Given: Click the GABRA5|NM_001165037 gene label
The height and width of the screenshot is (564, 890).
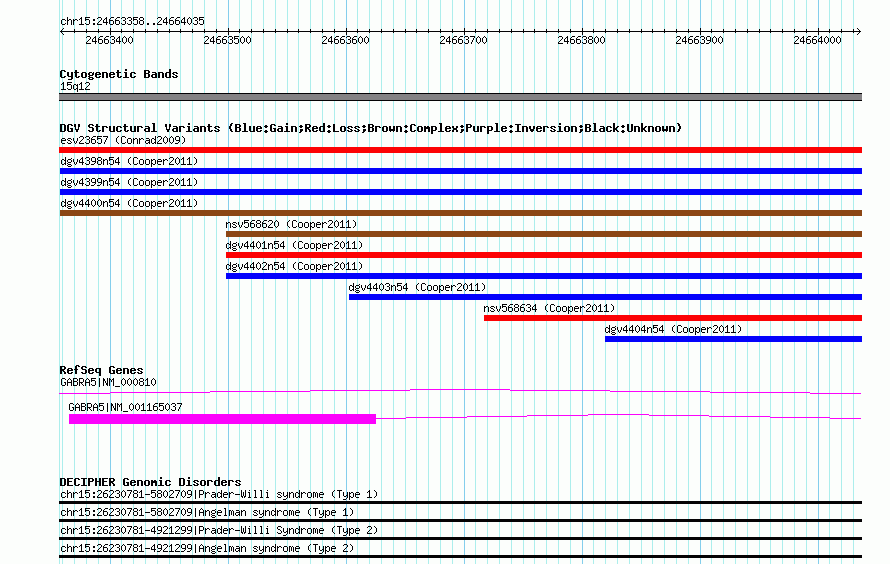Looking at the screenshot, I should tap(125, 407).
